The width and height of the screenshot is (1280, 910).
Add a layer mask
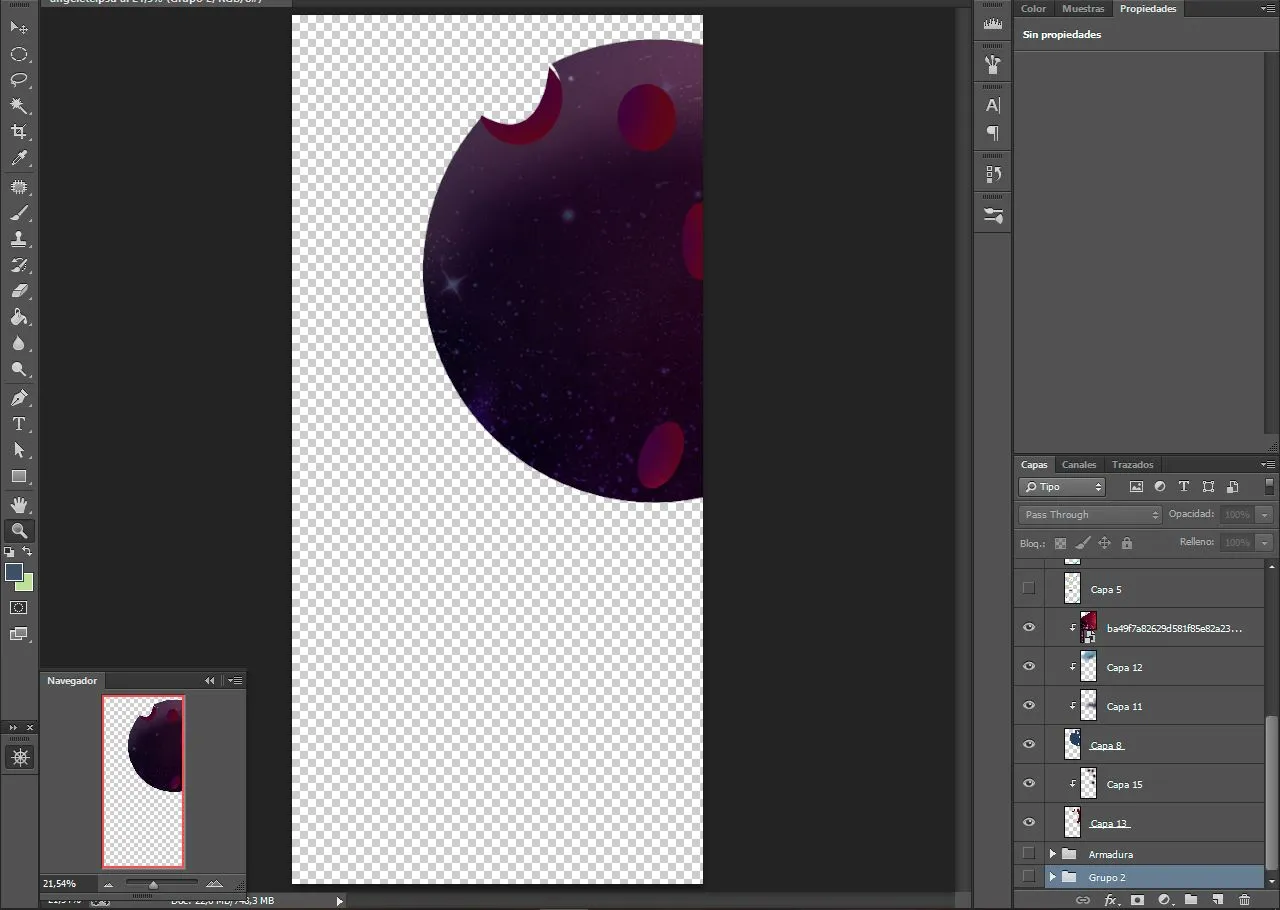1137,900
